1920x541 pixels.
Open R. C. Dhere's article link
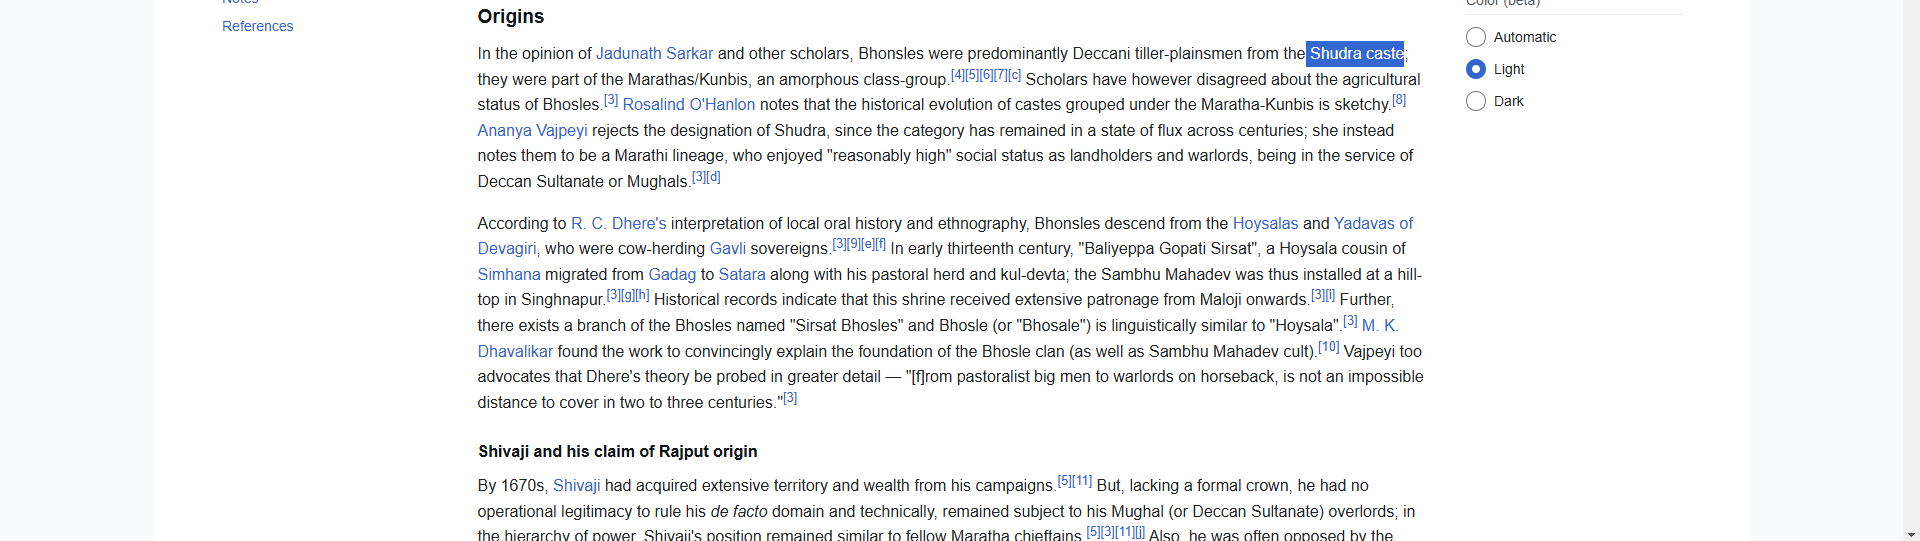[x=618, y=224]
